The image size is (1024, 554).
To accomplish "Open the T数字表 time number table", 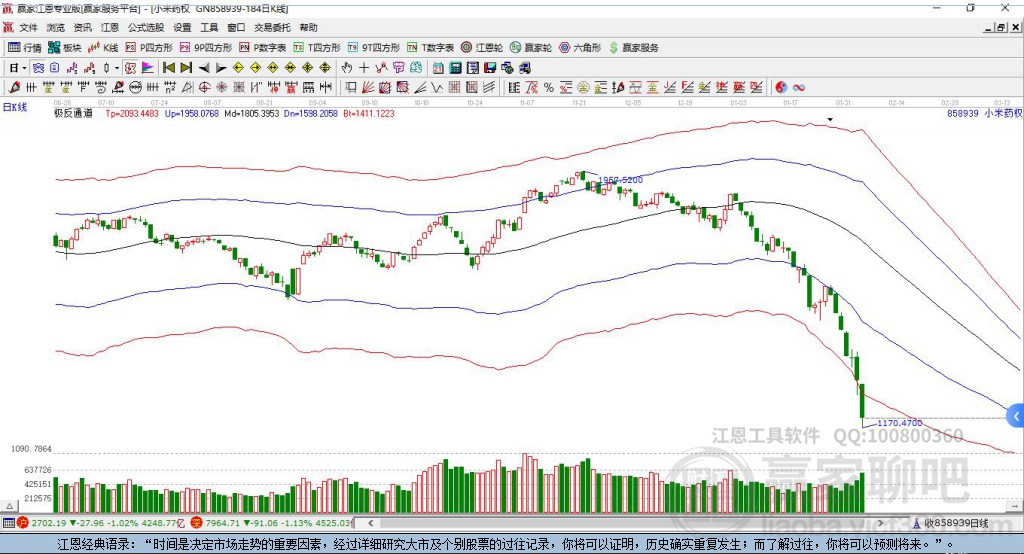I will (430, 48).
